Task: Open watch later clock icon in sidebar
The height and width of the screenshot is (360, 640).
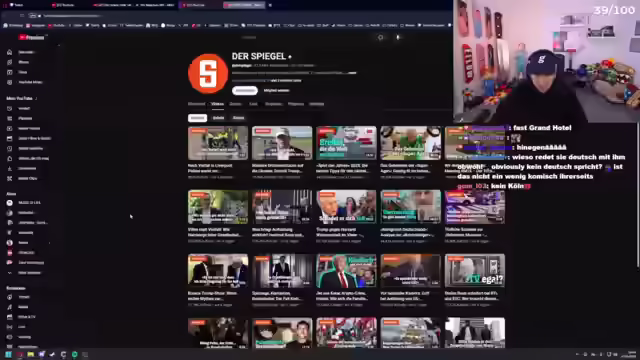Action: pyautogui.click(x=9, y=149)
